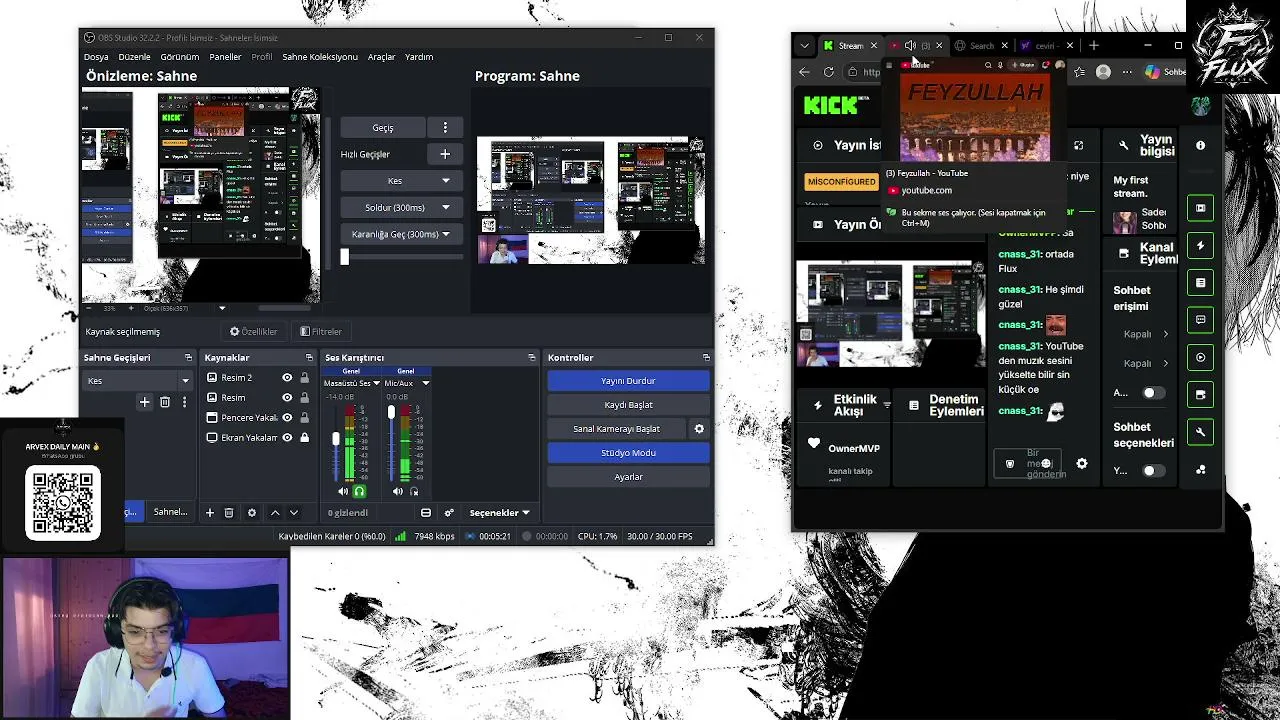Screen dimensions: 1280x720
Task: Toggle Masaüstü Ses audio monitoring headphone button
Action: pyautogui.click(x=359, y=491)
